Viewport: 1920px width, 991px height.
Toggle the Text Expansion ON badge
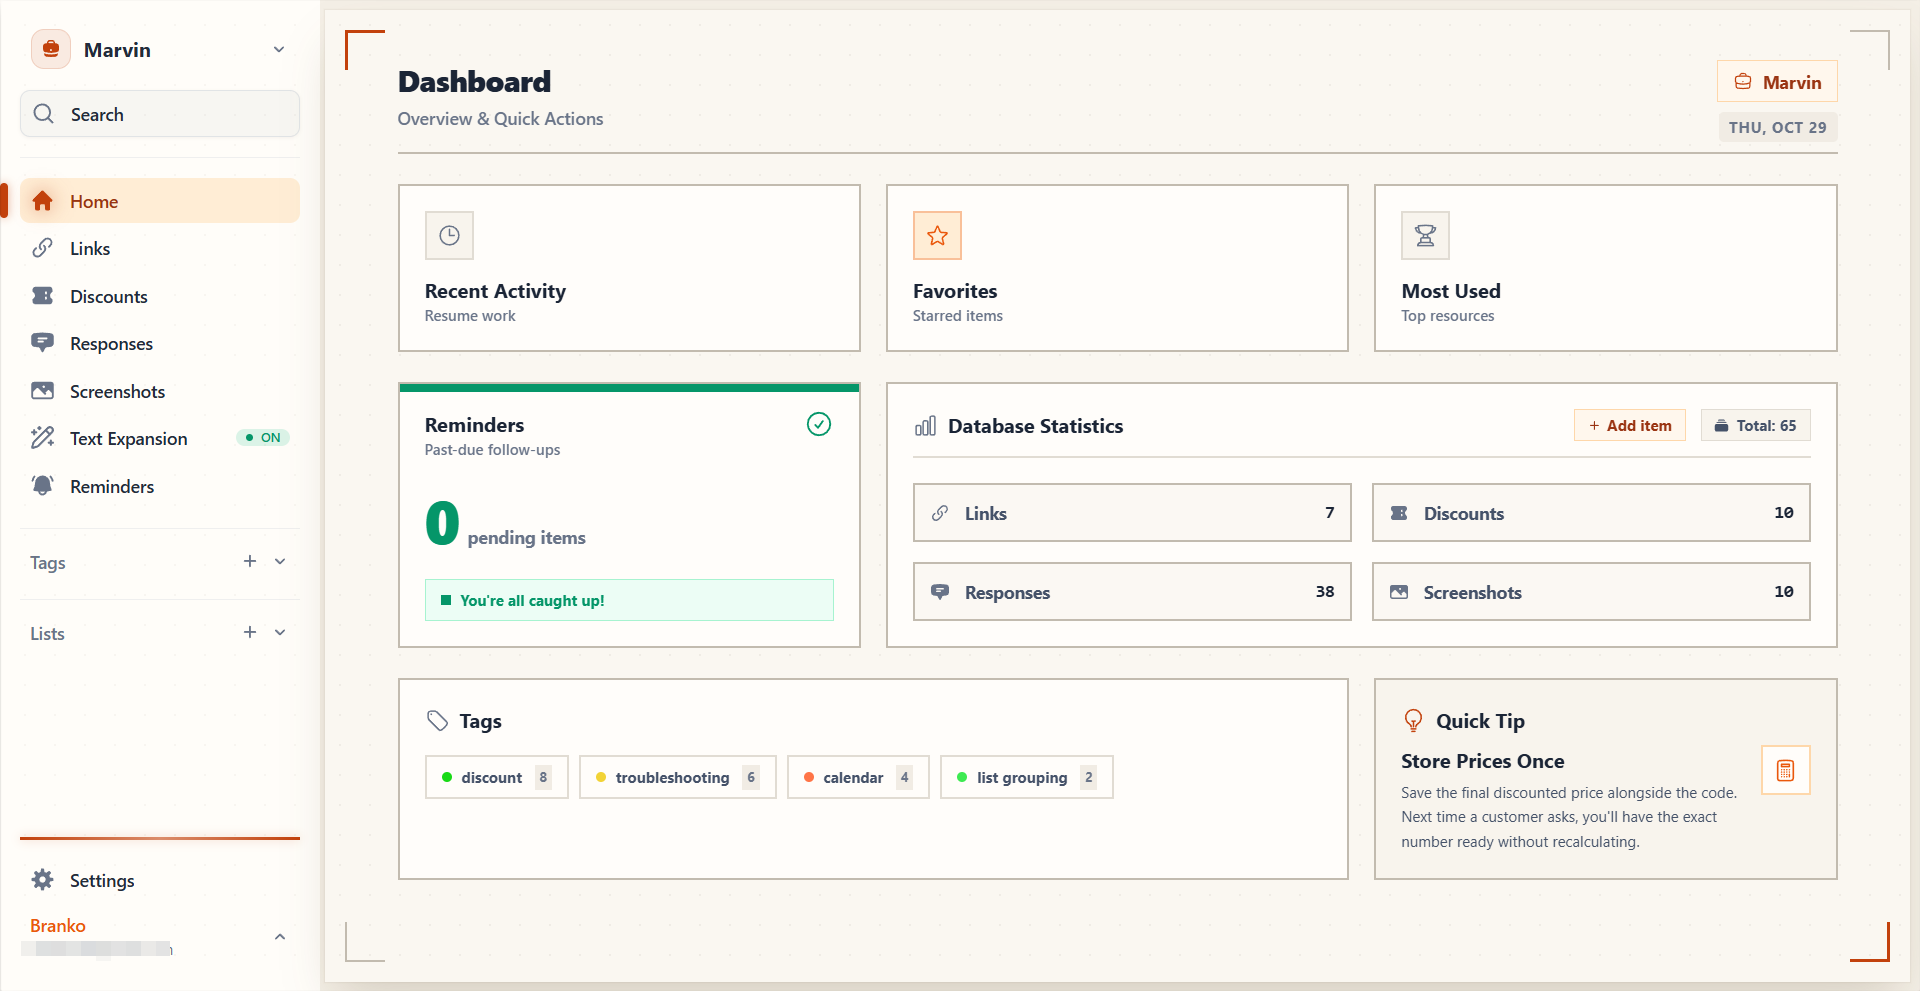coord(263,438)
